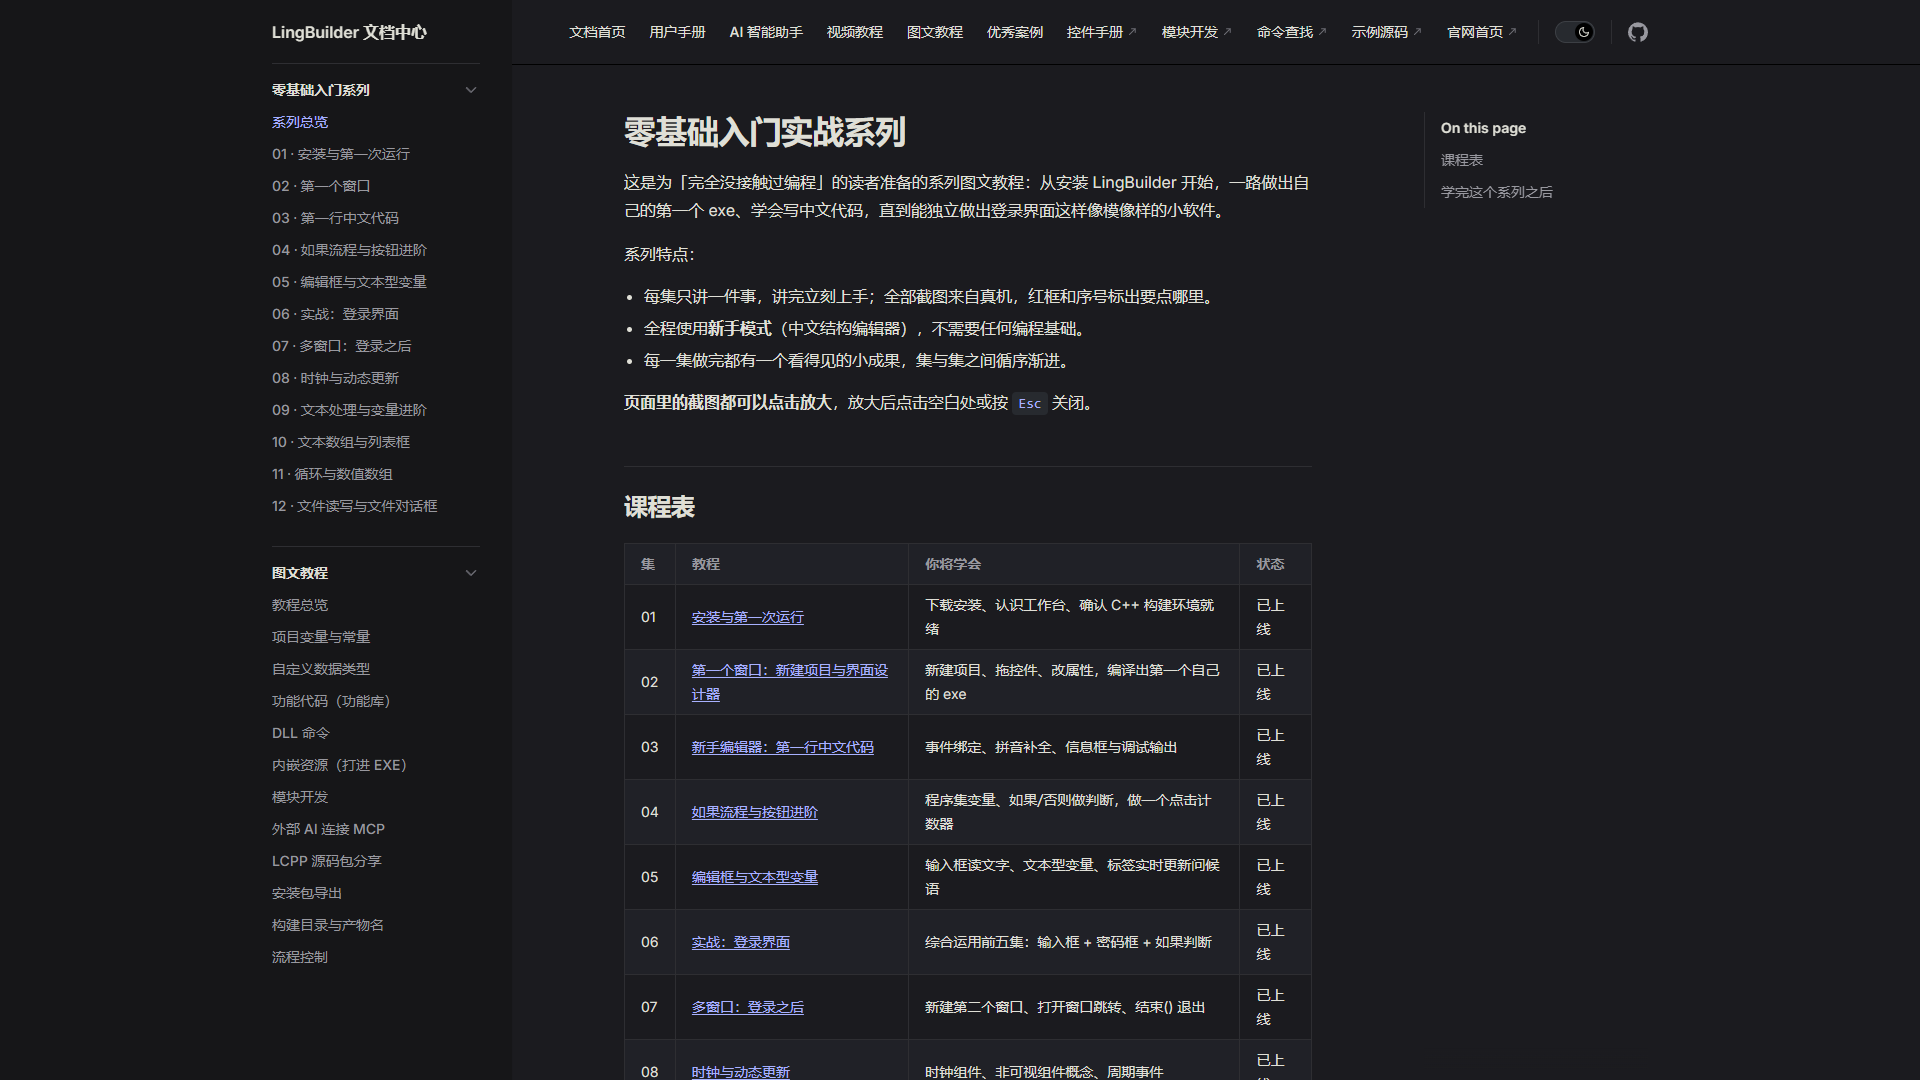Open sidebar item 02 · 第一个窗口

pos(321,186)
